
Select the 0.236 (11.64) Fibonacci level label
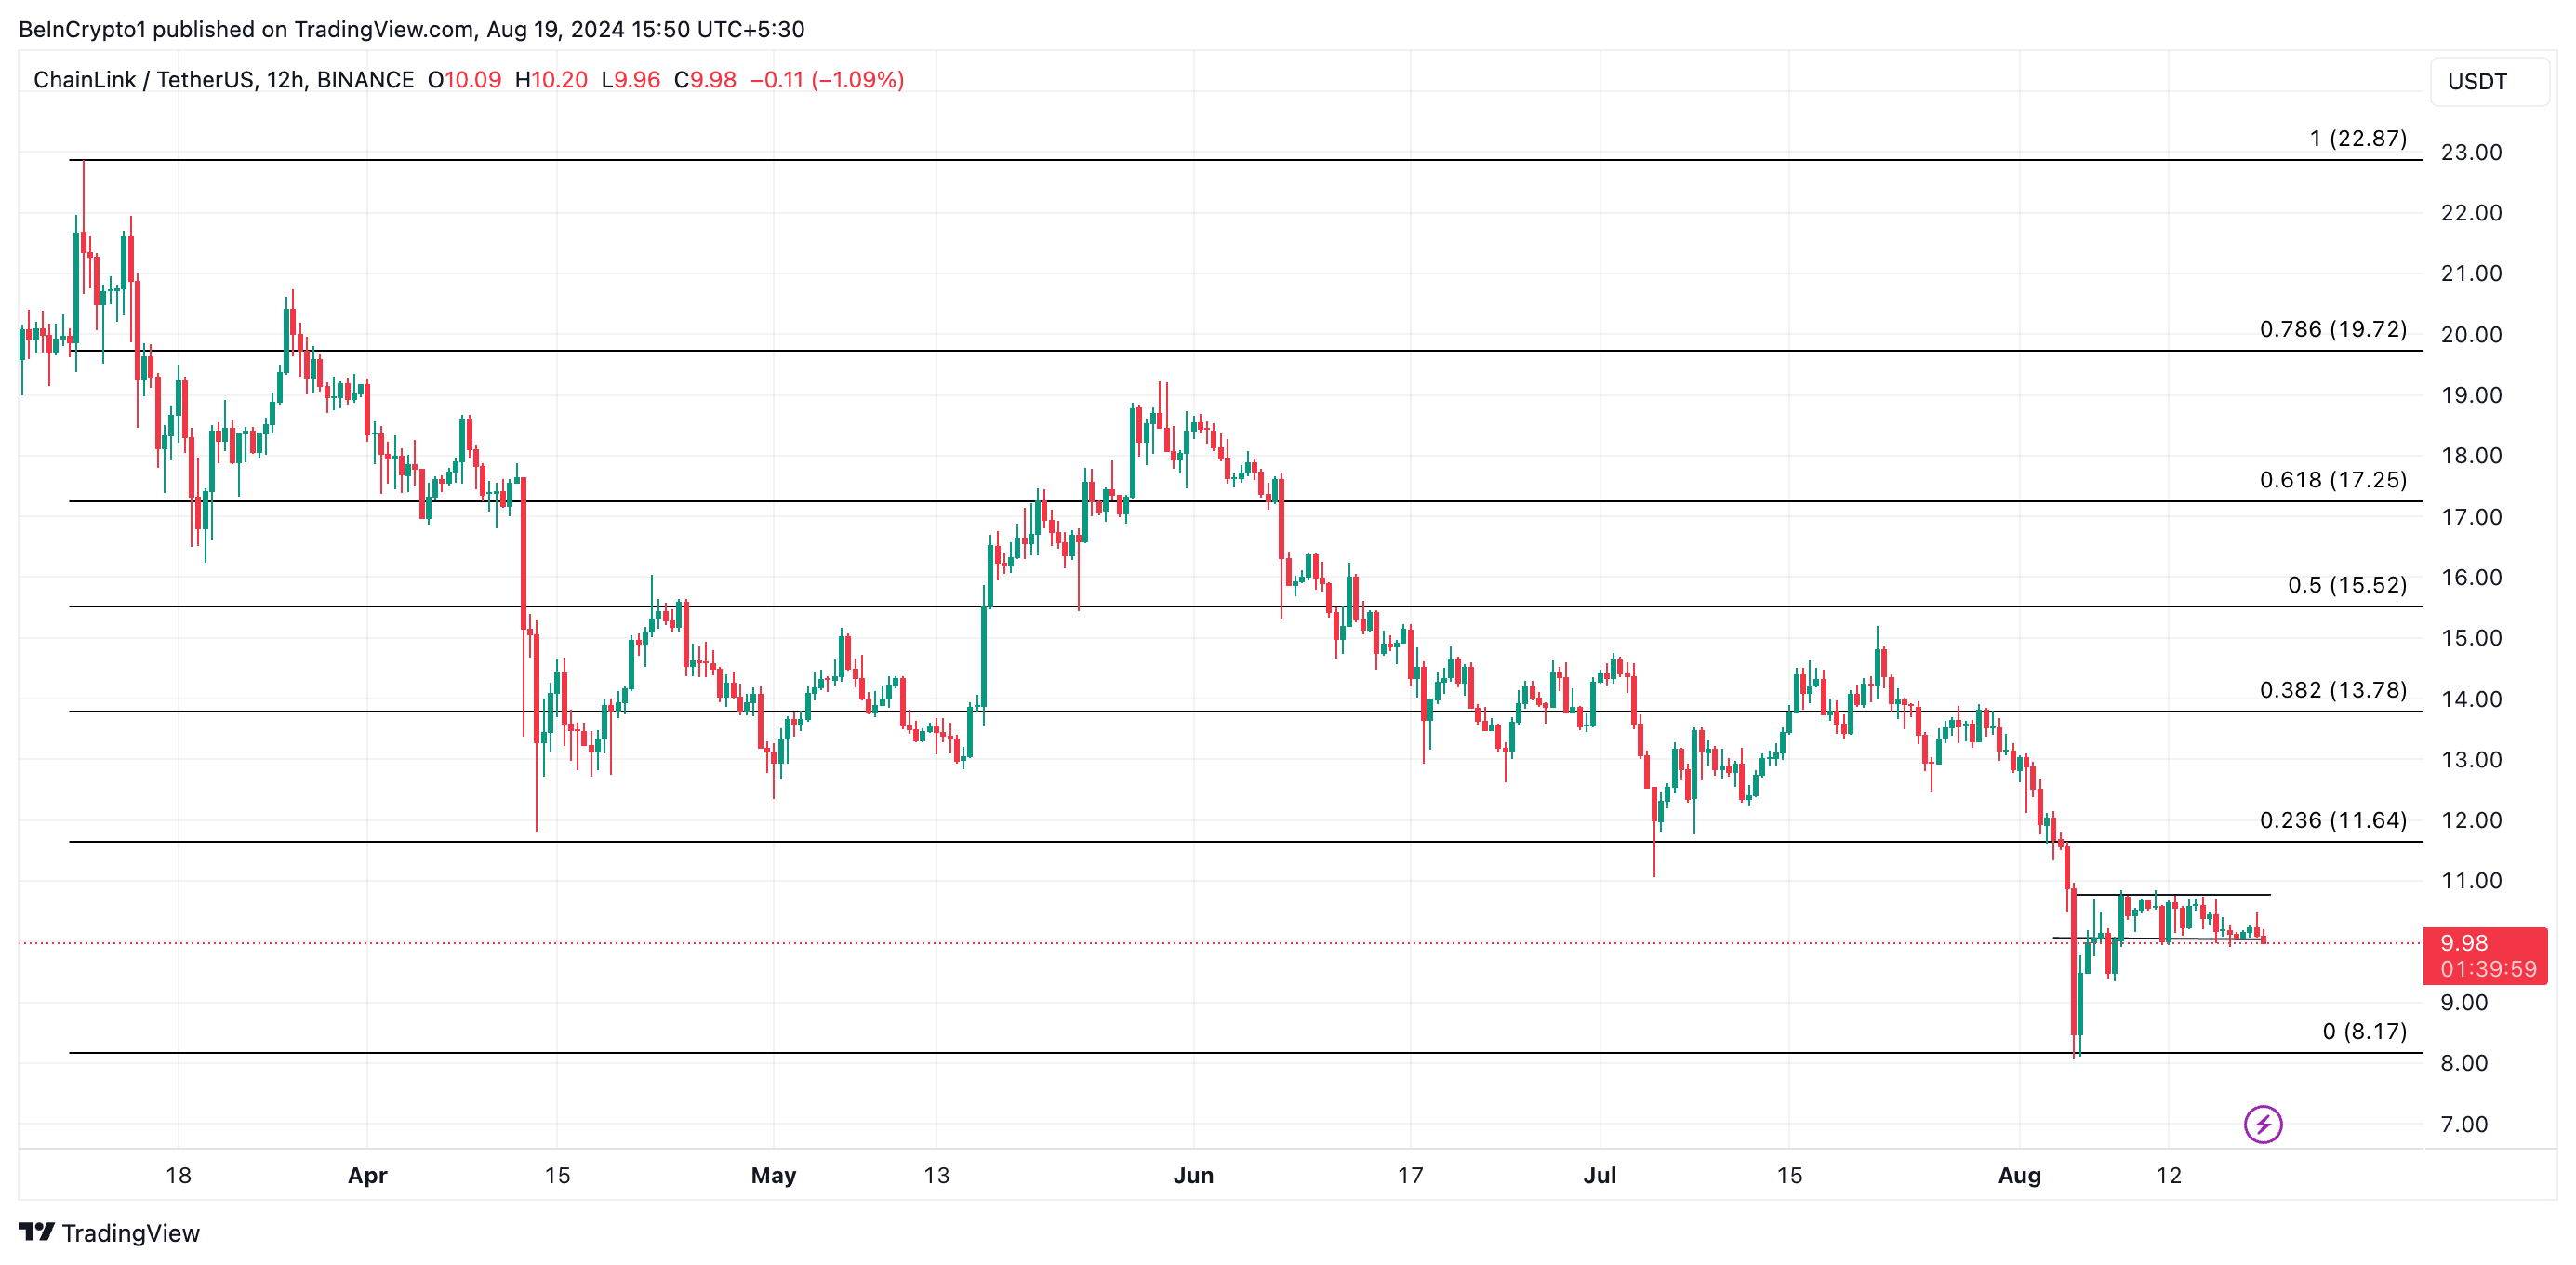click(2332, 820)
